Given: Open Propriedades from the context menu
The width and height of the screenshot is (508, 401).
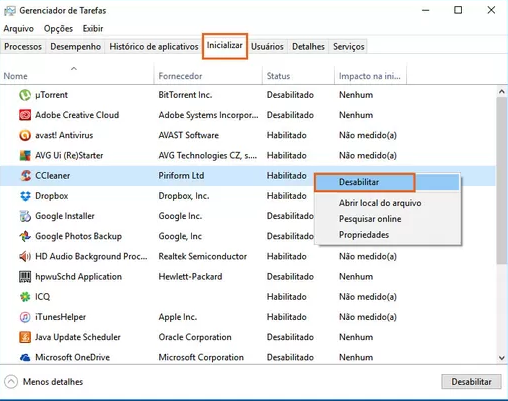Looking at the screenshot, I should coord(364,235).
